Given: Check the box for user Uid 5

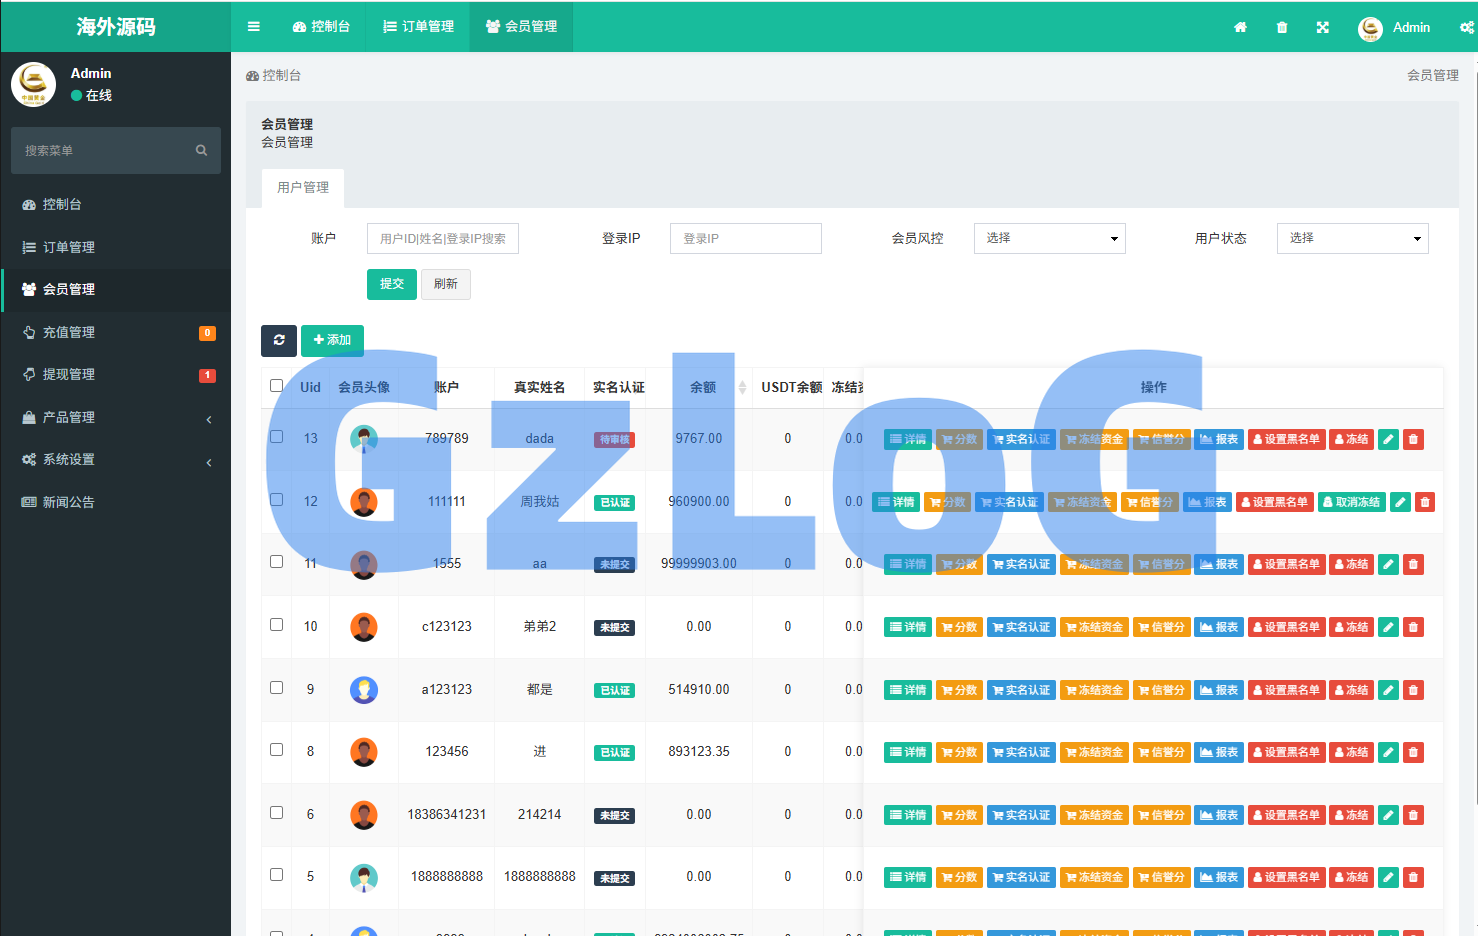Looking at the screenshot, I should pos(276,874).
